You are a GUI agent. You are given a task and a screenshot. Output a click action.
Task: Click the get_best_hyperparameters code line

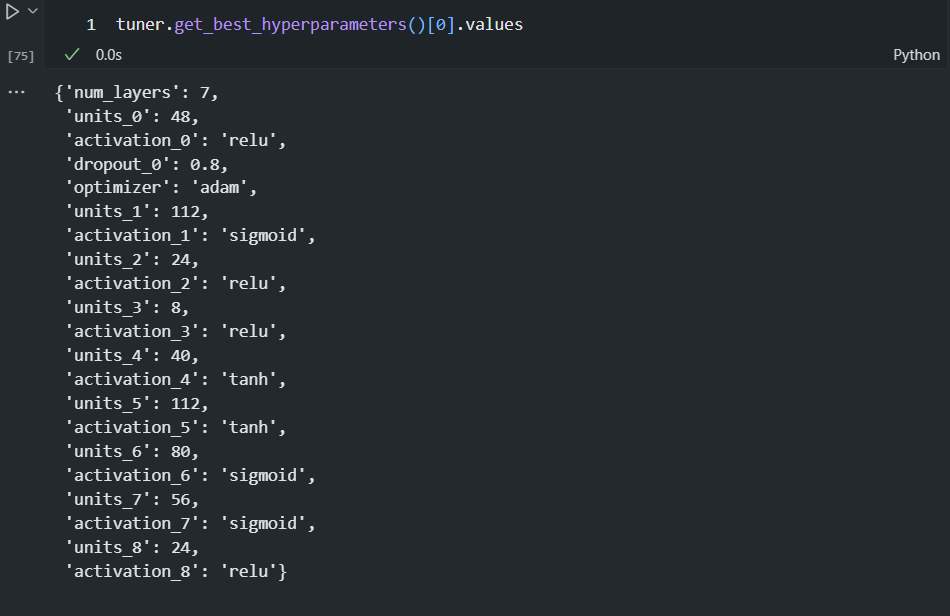pyautogui.click(x=319, y=25)
